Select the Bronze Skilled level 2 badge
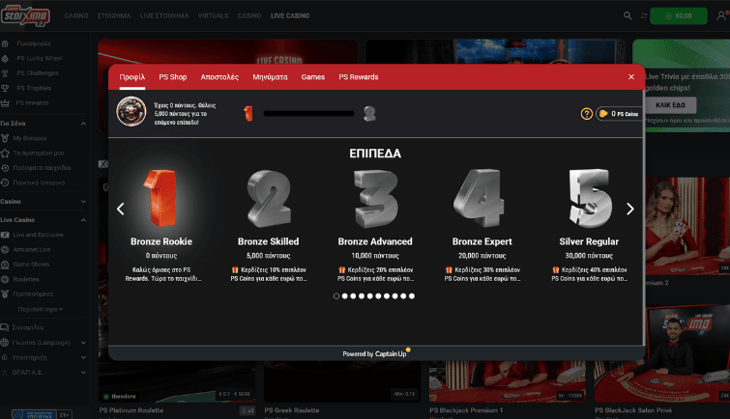 coord(268,198)
